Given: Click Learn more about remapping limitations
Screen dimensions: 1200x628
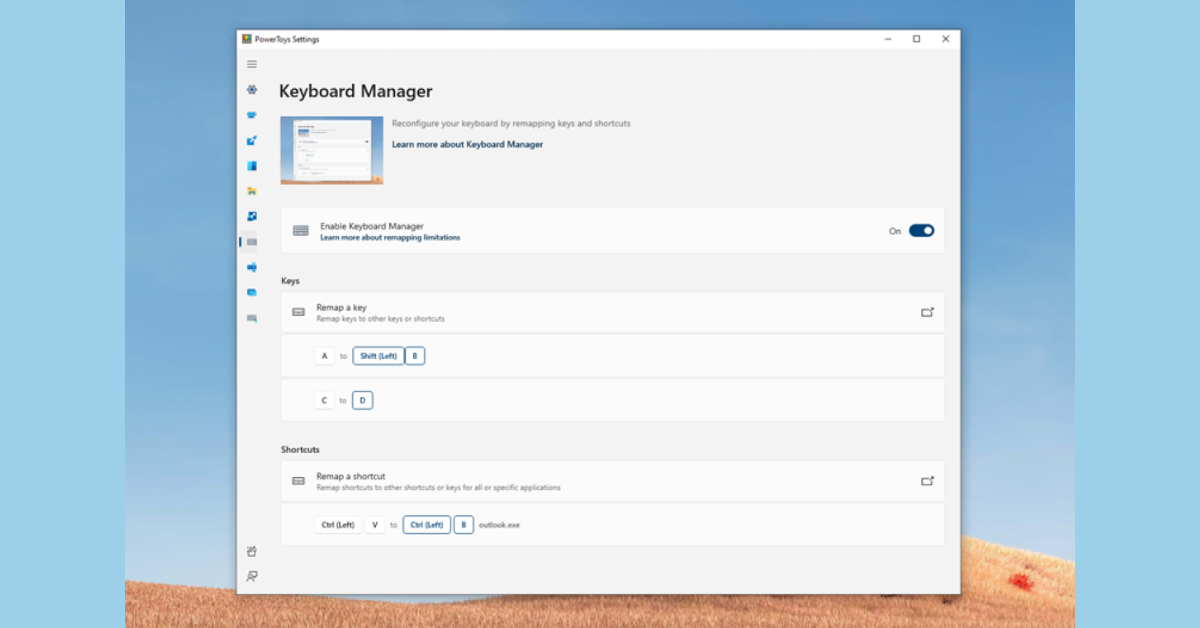Looking at the screenshot, I should [x=390, y=238].
